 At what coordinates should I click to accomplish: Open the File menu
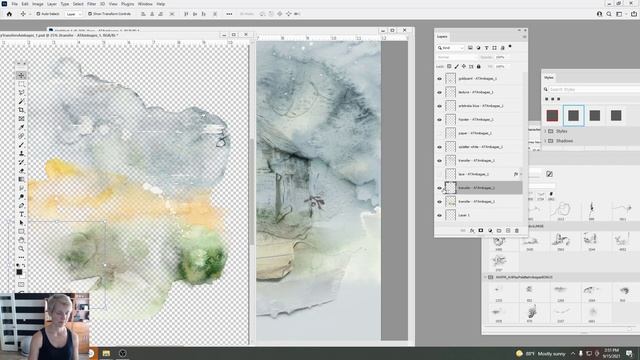pos(14,4)
